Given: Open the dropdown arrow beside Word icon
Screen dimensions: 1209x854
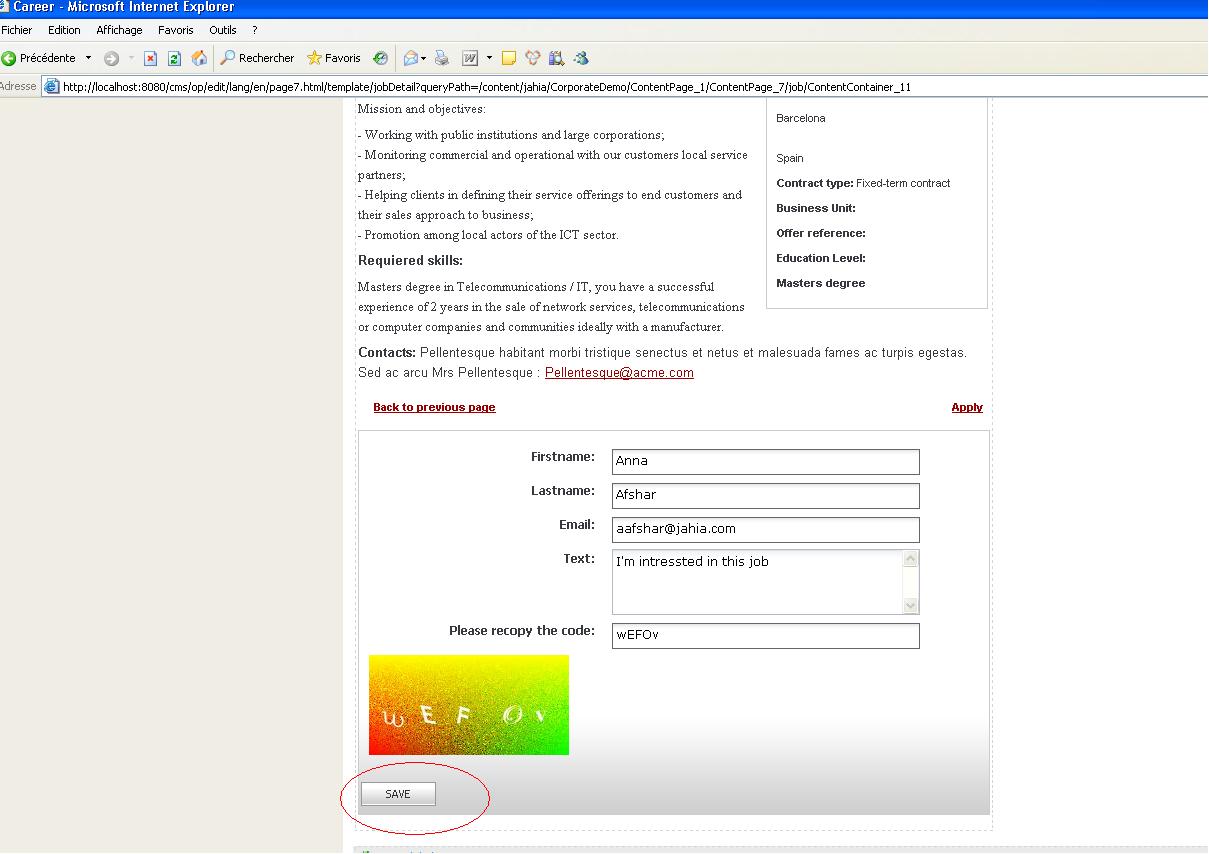Looking at the screenshot, I should pyautogui.click(x=489, y=58).
